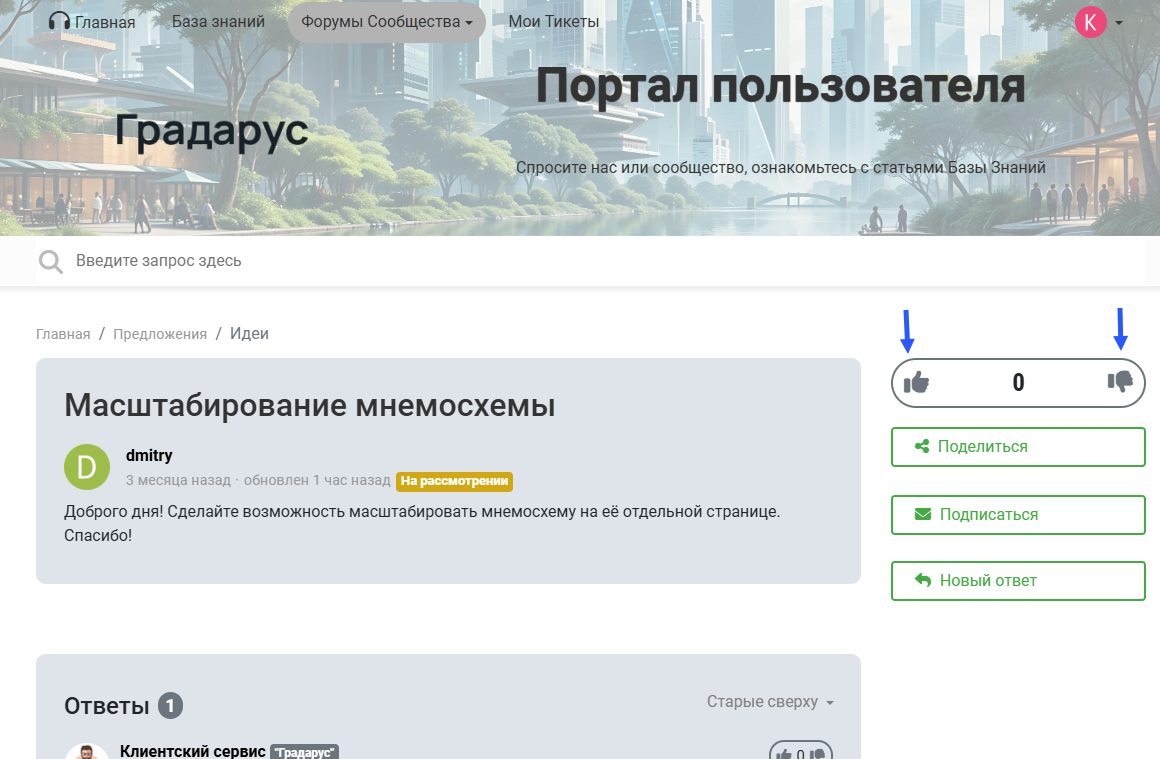The image size is (1160, 759).
Task: Click the thumbs-up icon on the idea
Action: tap(916, 382)
